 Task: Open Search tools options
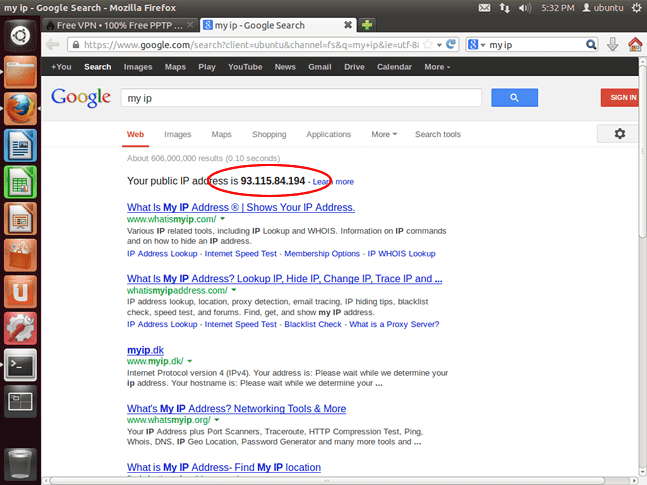[438, 134]
